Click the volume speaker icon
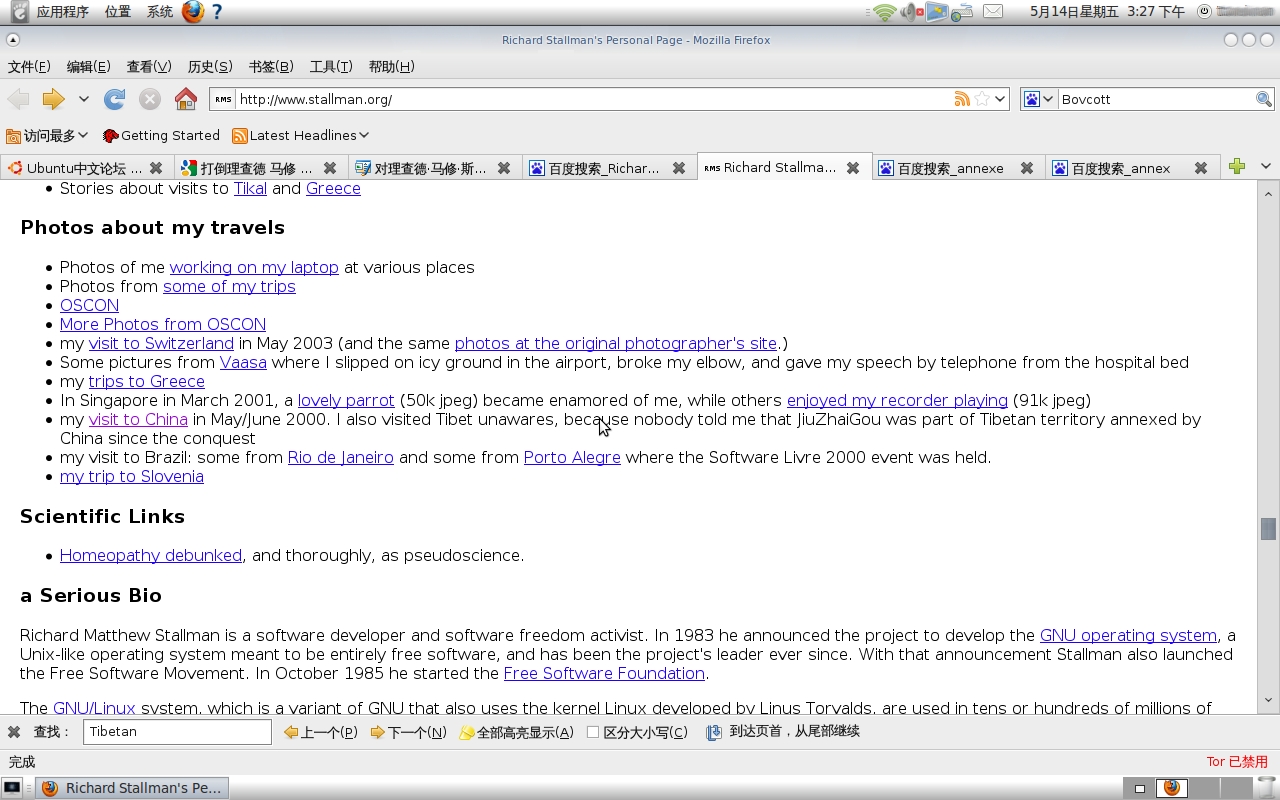Image resolution: width=1280 pixels, height=800 pixels. pyautogui.click(x=910, y=12)
